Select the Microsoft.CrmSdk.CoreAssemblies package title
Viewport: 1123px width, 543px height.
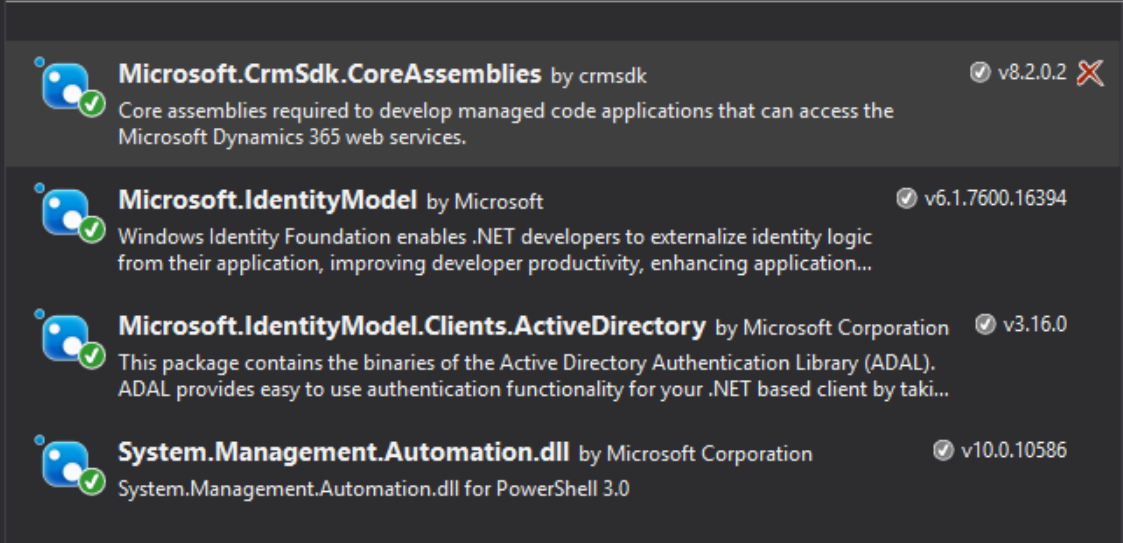[x=329, y=74]
